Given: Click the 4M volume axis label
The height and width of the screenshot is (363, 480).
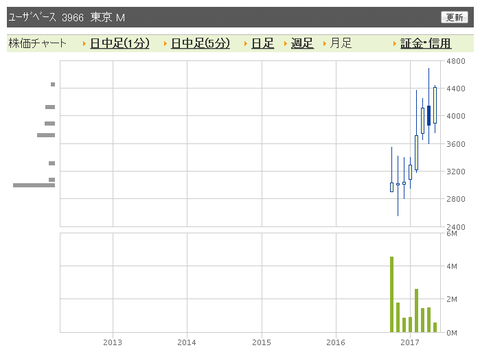Looking at the screenshot, I should pyautogui.click(x=452, y=266).
